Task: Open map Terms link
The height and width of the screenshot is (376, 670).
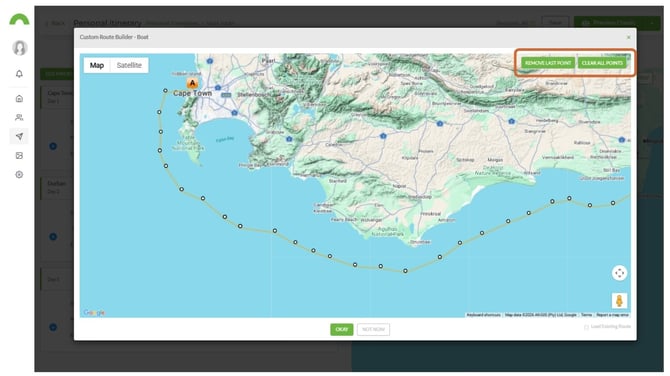Action: pos(586,315)
